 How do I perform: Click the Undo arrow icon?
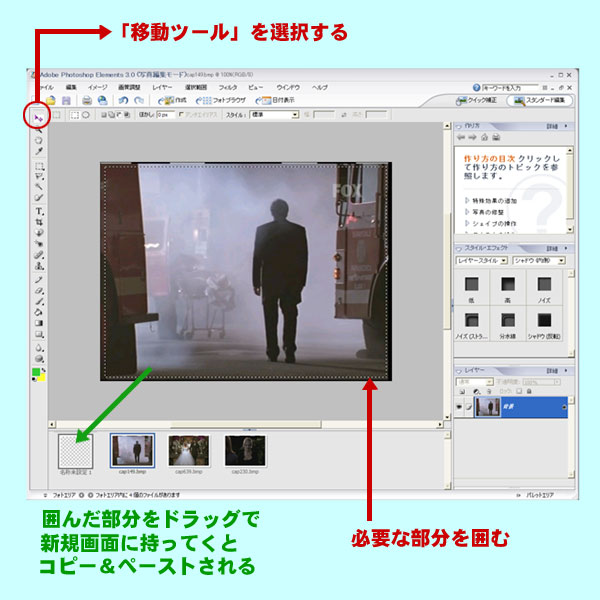click(123, 100)
